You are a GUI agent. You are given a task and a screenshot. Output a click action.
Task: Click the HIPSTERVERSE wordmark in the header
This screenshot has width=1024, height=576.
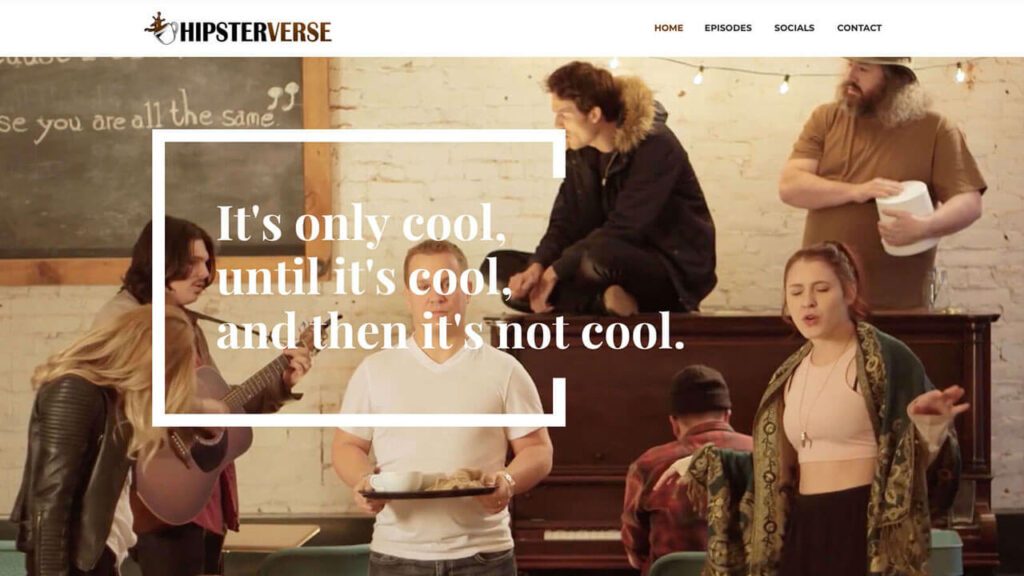tap(255, 31)
